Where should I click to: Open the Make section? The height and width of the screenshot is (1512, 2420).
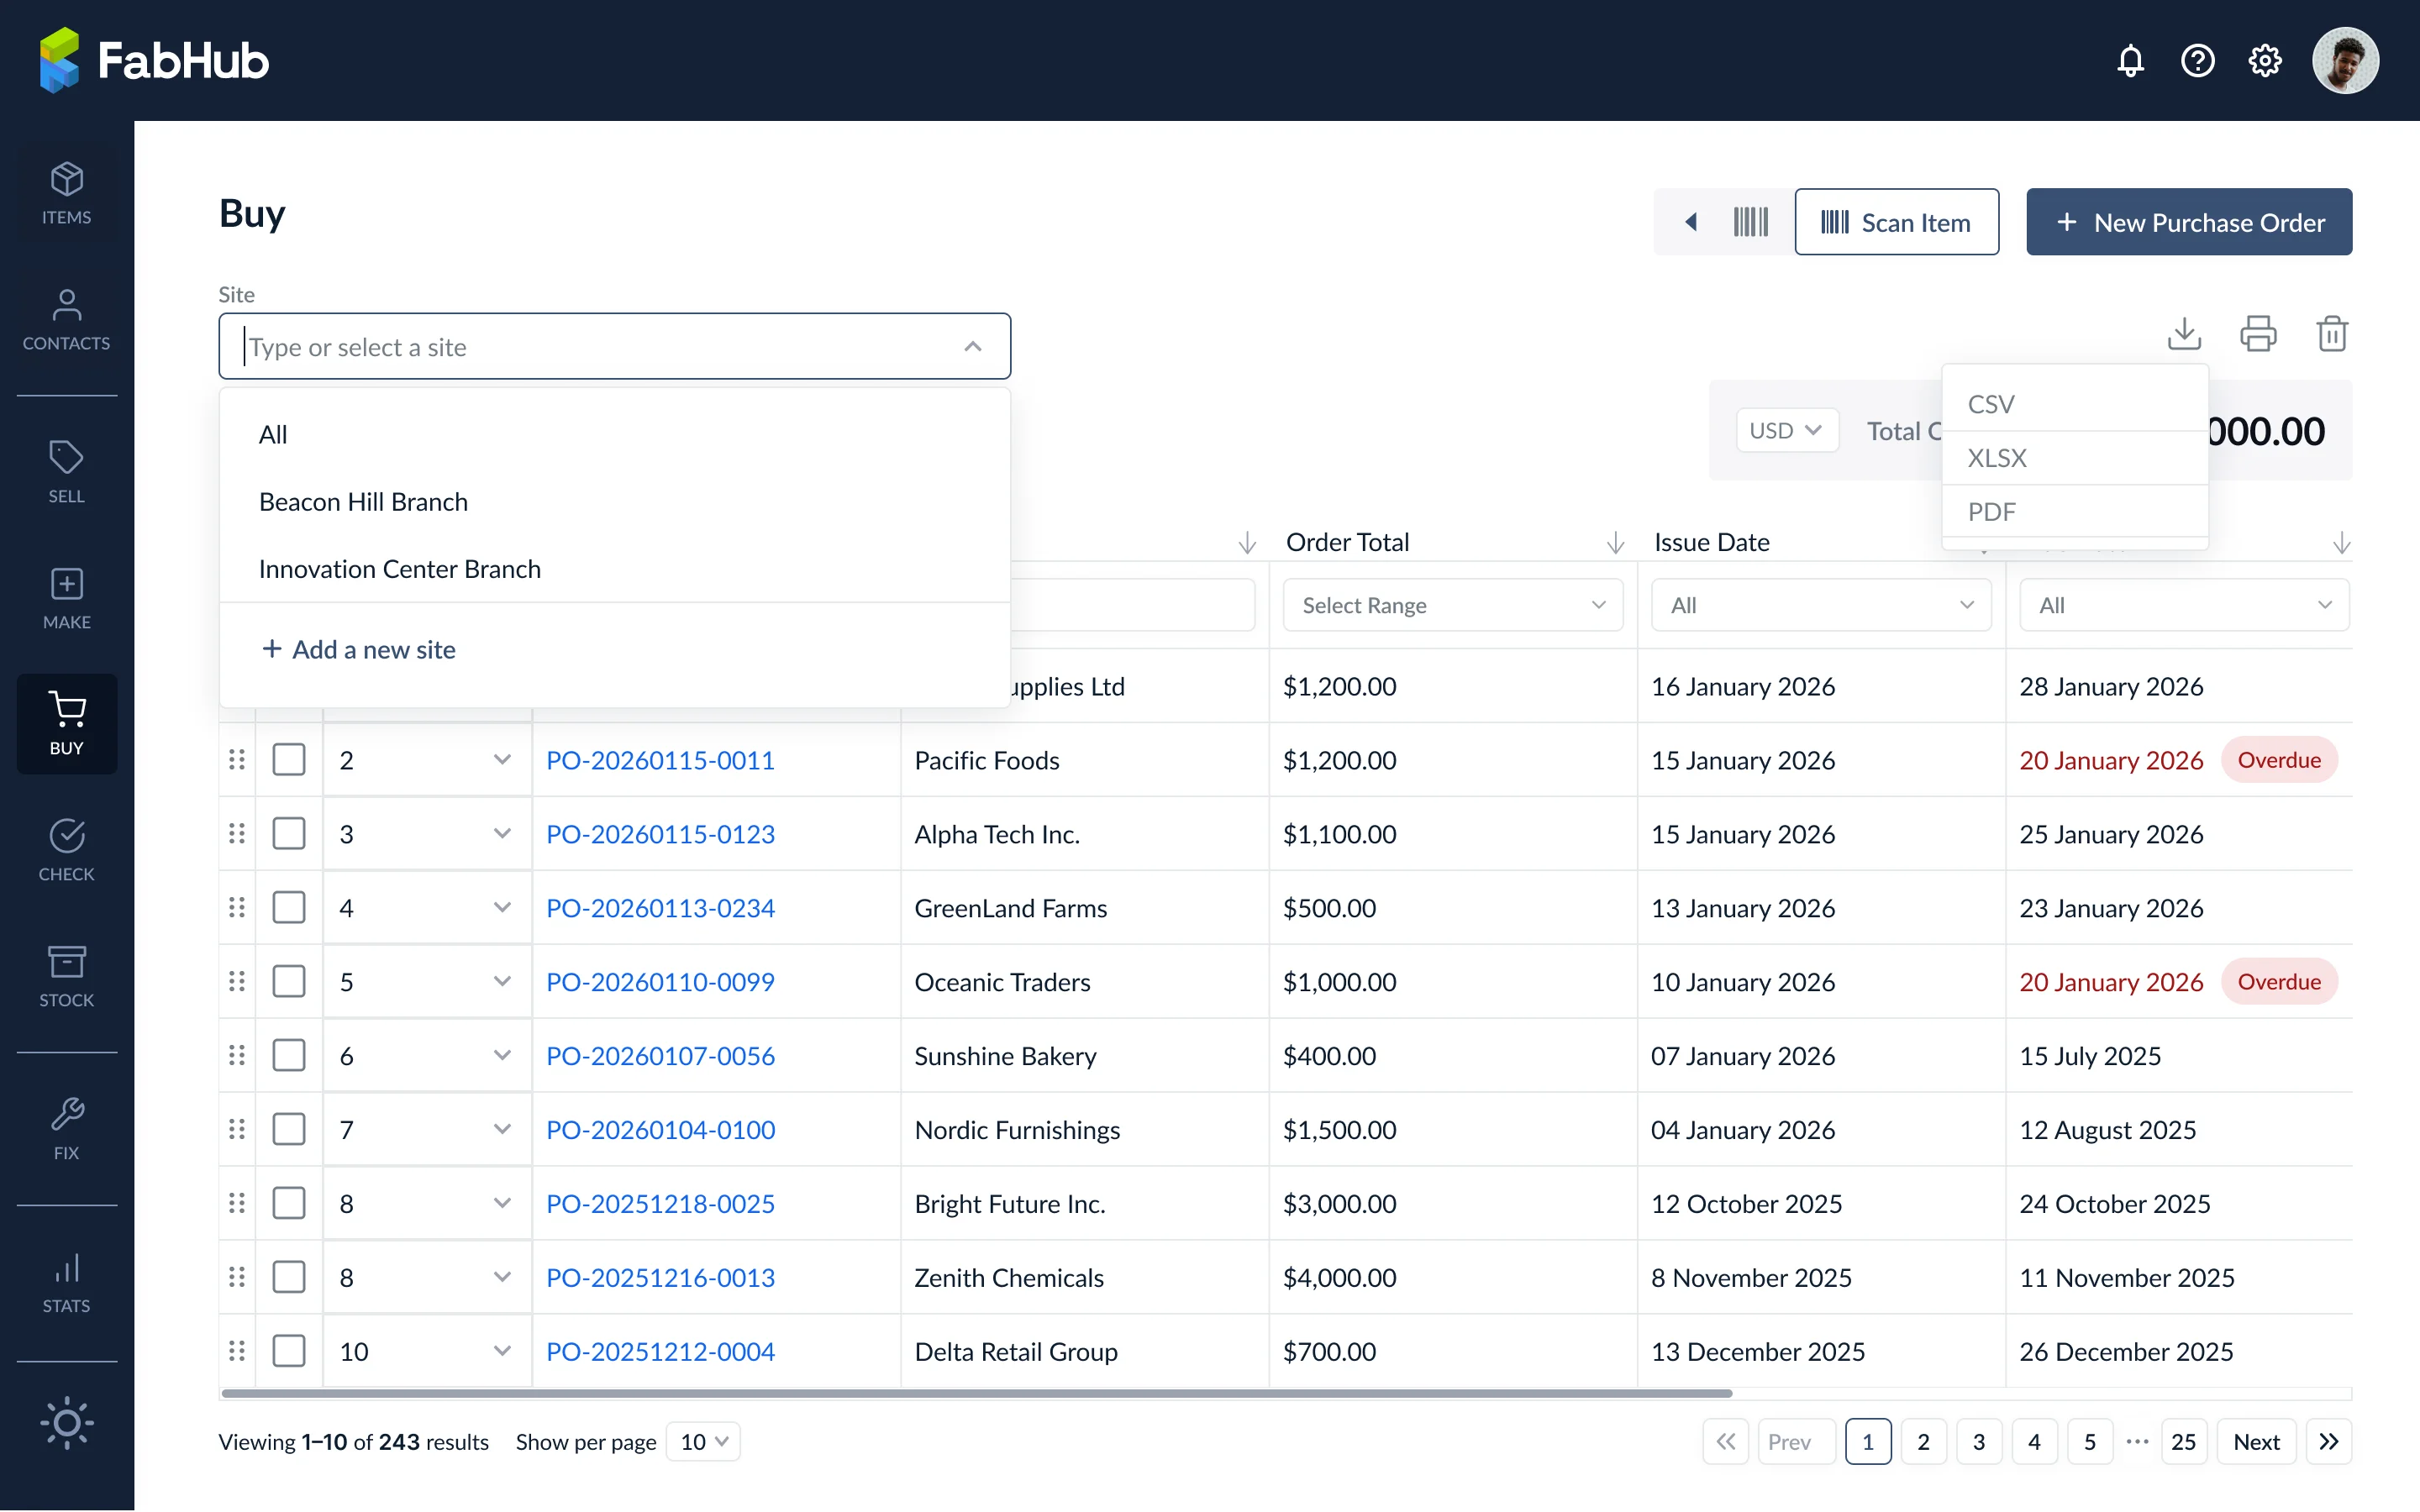pyautogui.click(x=66, y=598)
